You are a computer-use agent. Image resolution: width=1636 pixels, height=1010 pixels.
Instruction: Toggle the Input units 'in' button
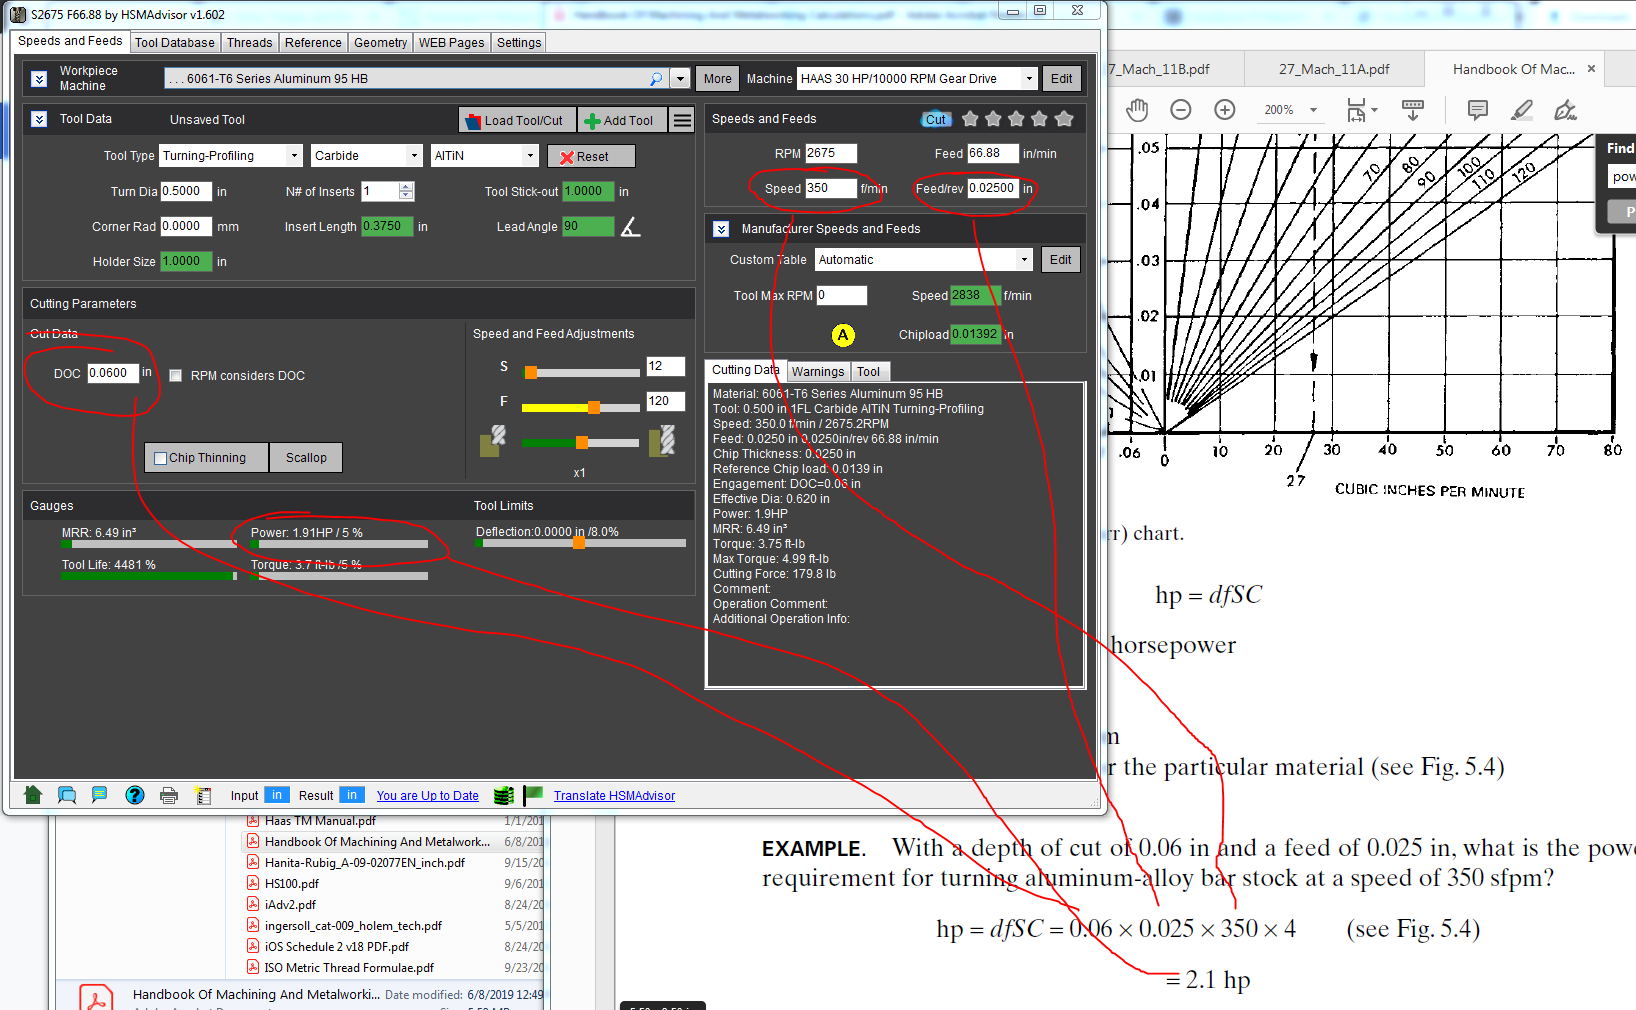point(277,795)
